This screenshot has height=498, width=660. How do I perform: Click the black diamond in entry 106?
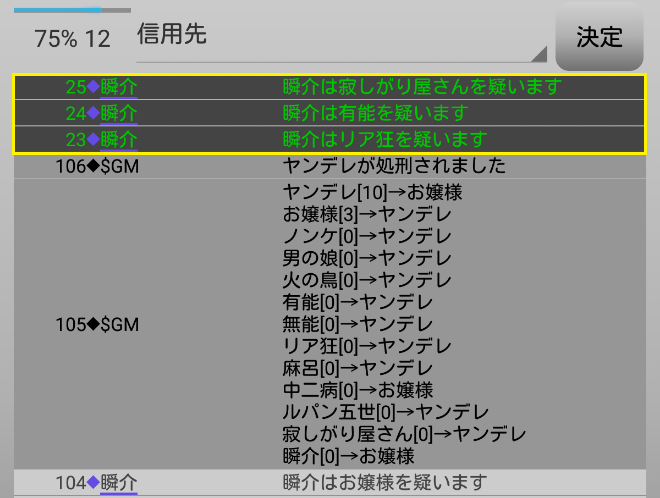tap(94, 166)
